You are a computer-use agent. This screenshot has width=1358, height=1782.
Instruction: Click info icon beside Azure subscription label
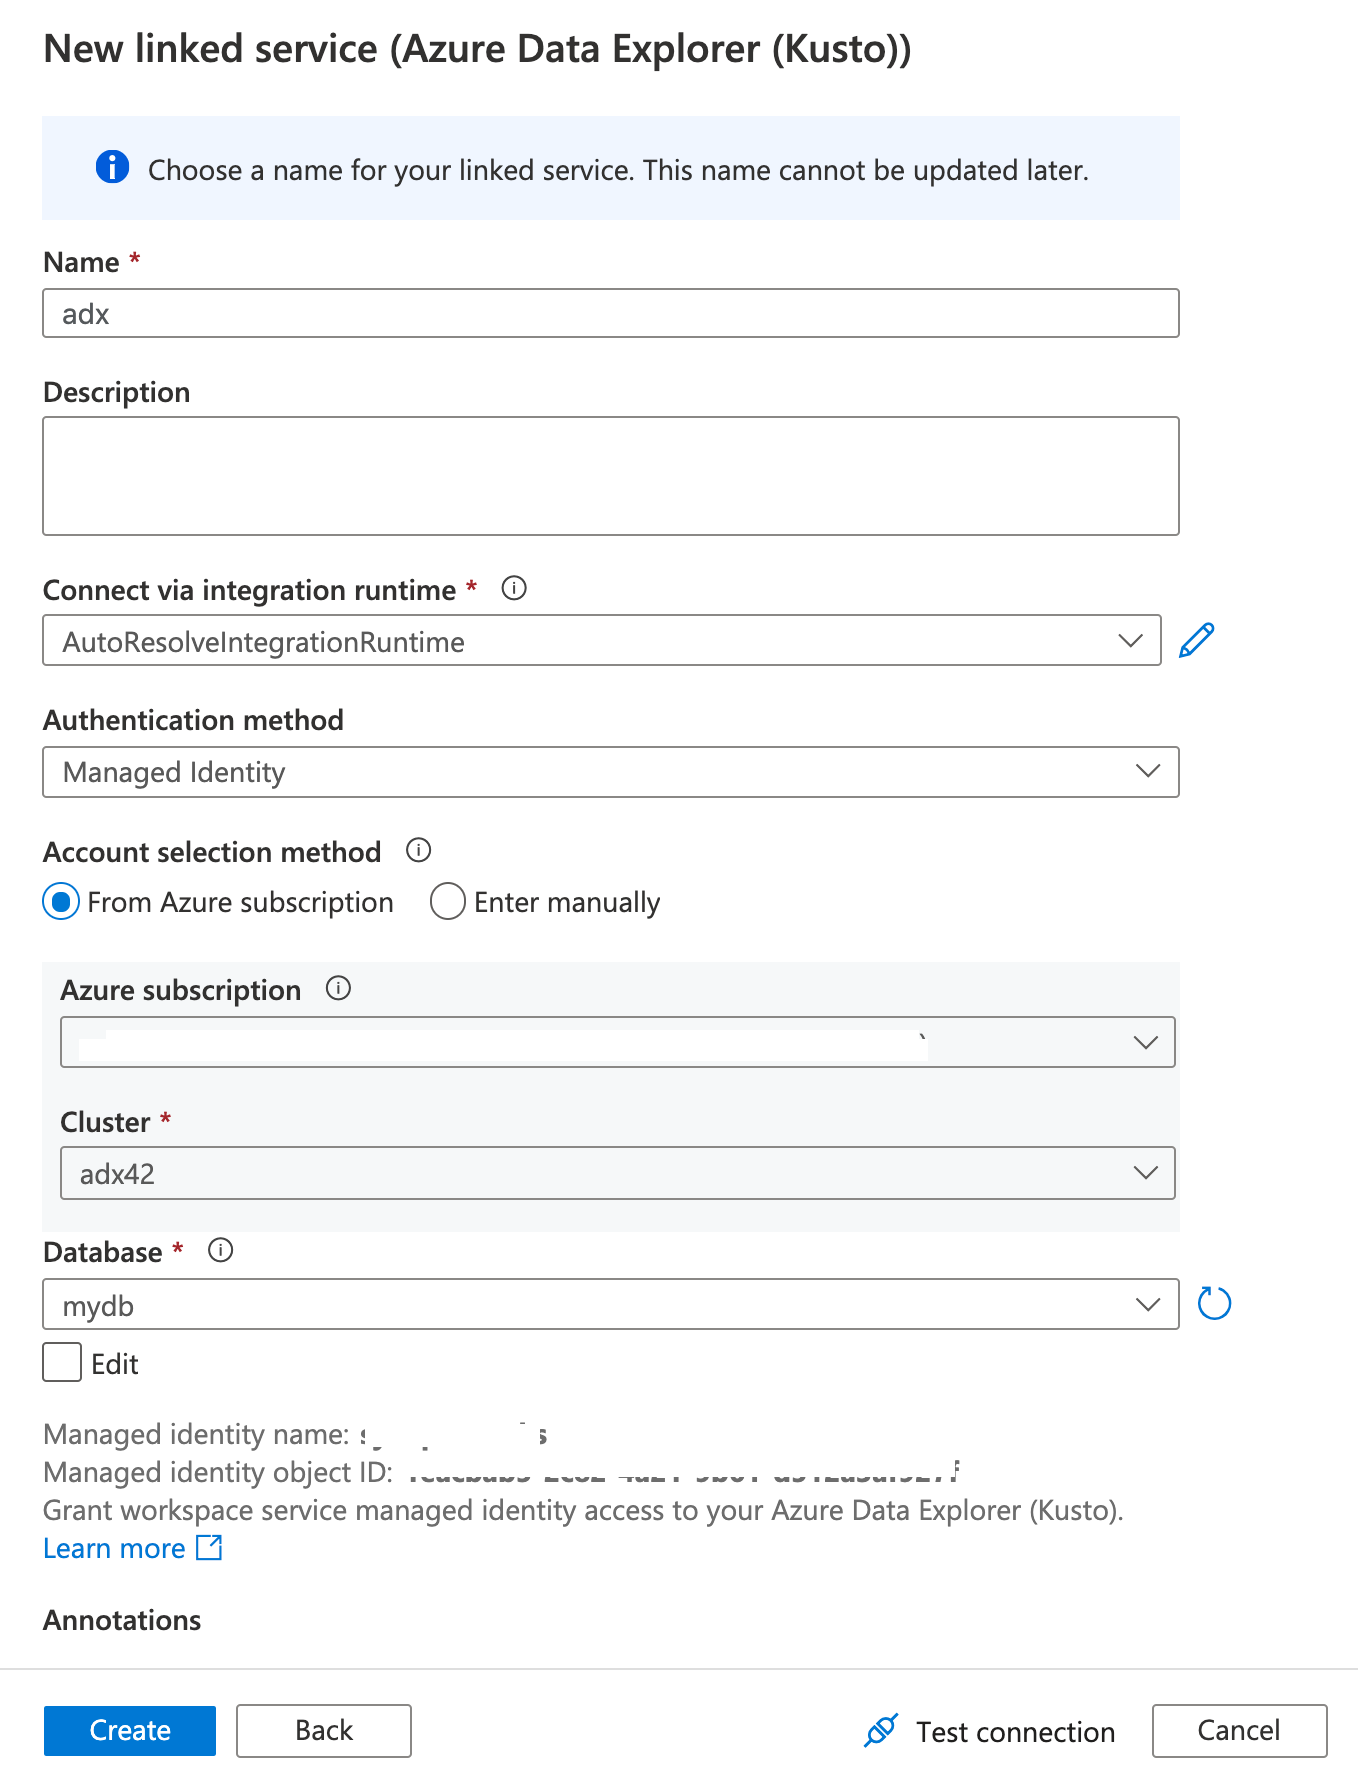tap(339, 988)
